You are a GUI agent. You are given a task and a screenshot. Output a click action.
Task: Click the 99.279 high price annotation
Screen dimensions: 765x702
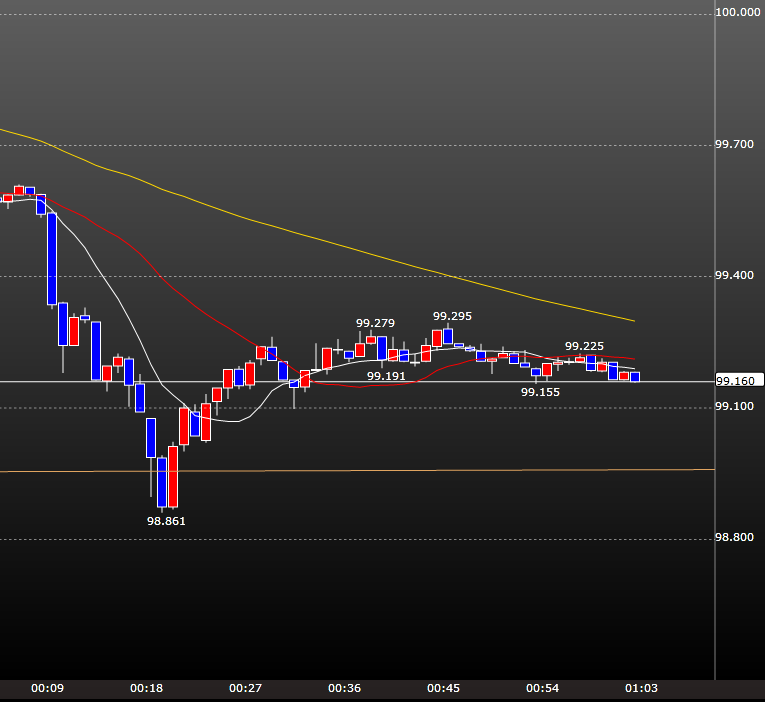pos(375,323)
